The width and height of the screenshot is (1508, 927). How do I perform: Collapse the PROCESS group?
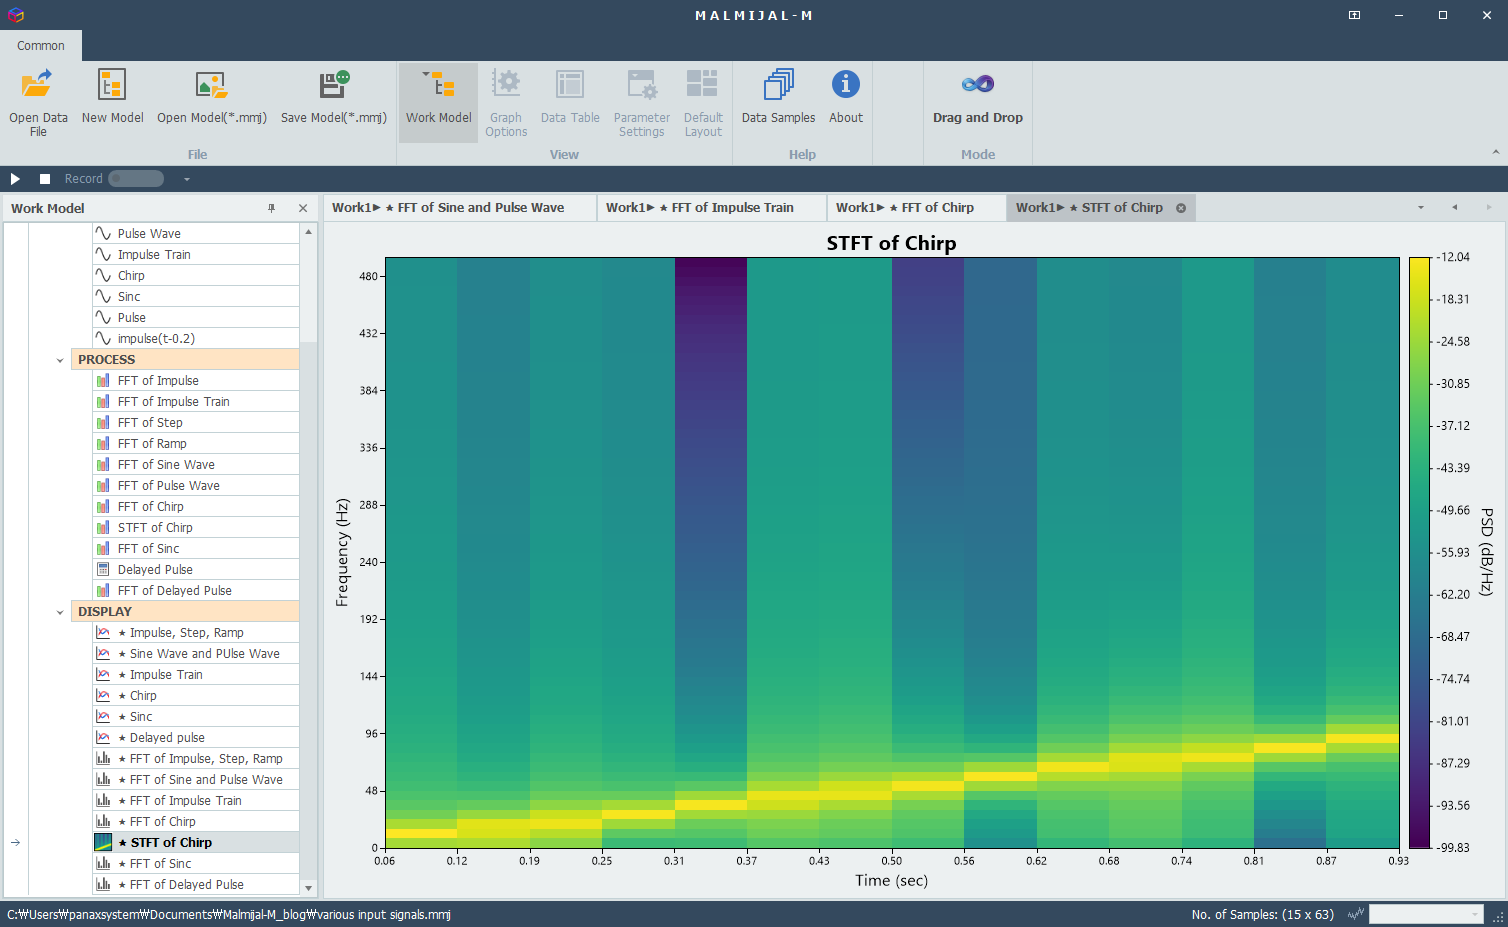tap(60, 360)
